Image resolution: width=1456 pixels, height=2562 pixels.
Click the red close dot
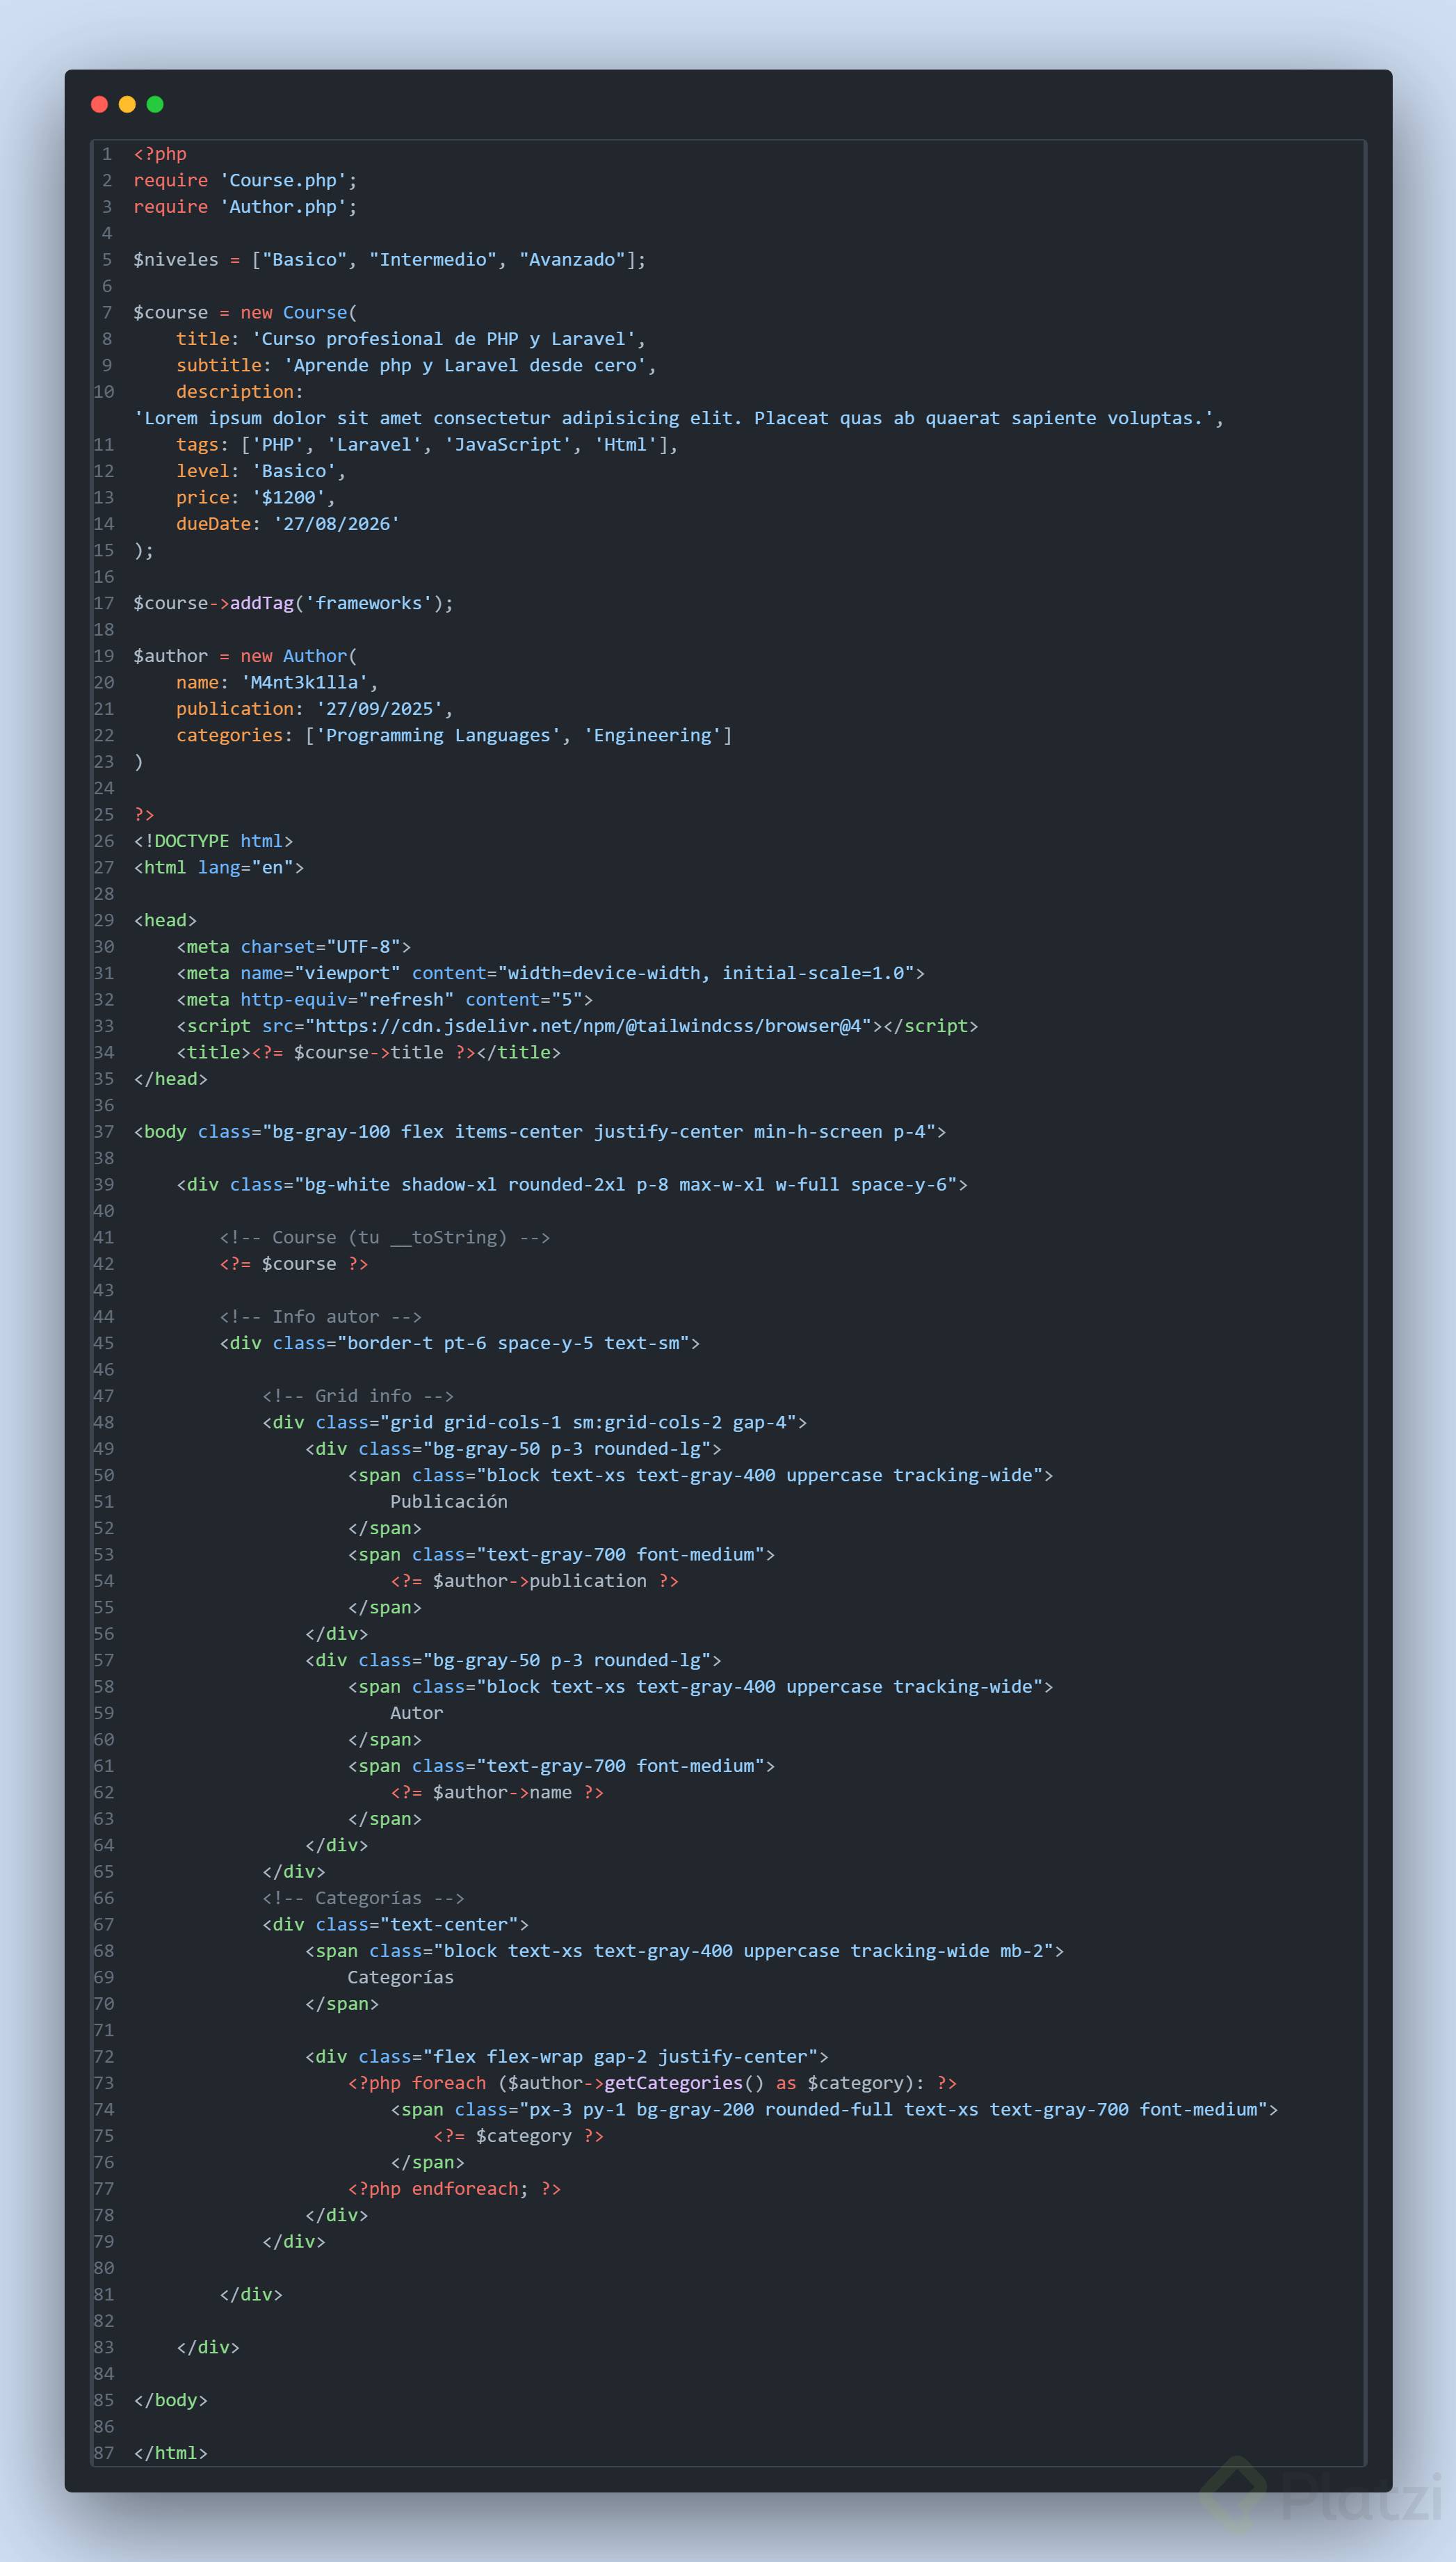click(99, 104)
